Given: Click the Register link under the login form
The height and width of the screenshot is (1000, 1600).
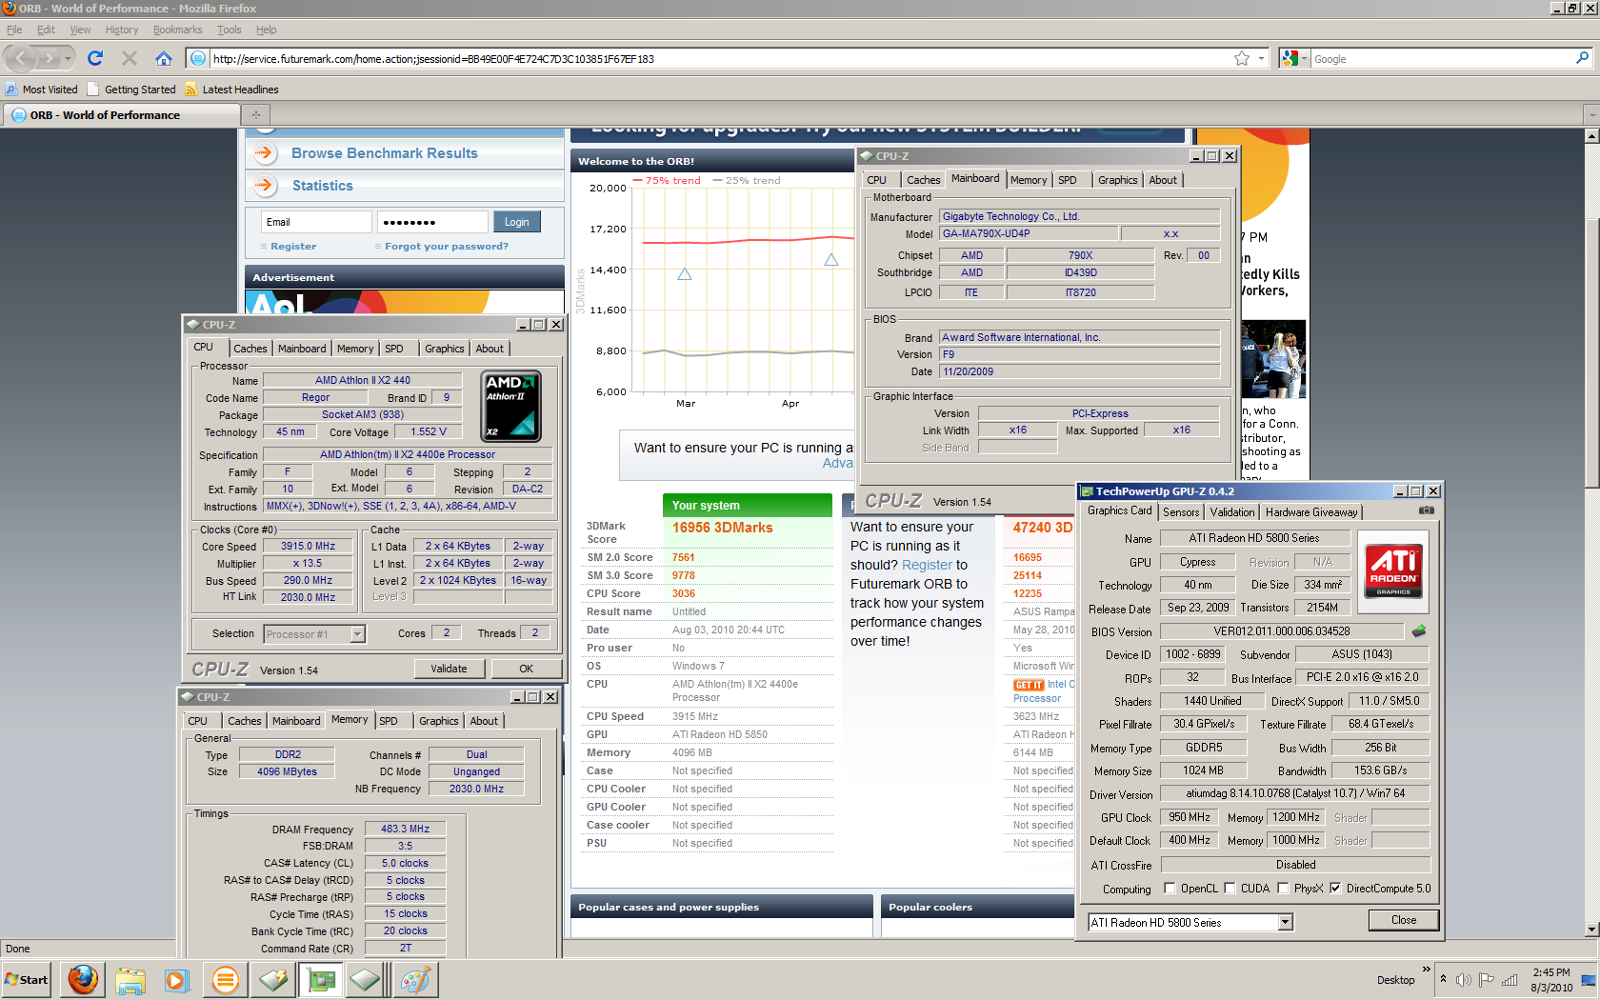Looking at the screenshot, I should [293, 246].
